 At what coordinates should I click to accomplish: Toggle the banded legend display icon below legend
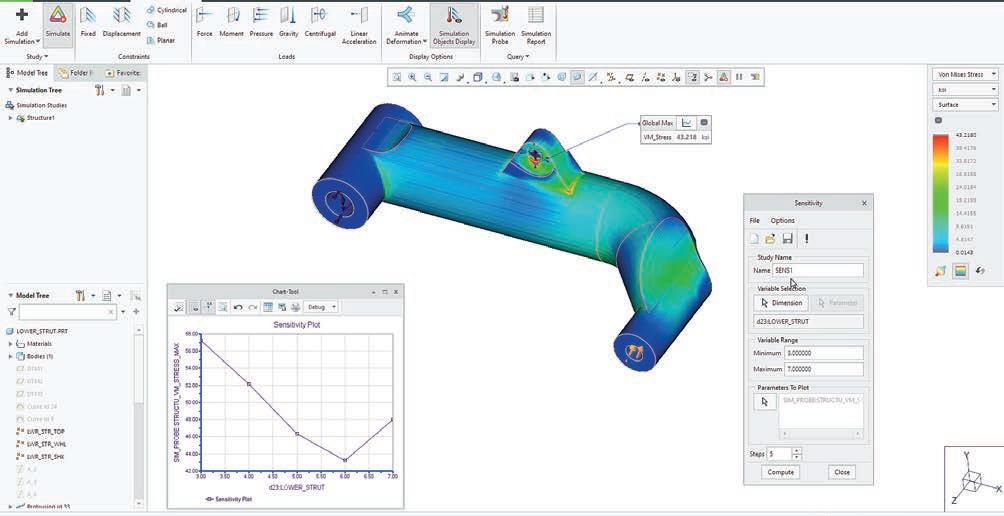point(960,271)
